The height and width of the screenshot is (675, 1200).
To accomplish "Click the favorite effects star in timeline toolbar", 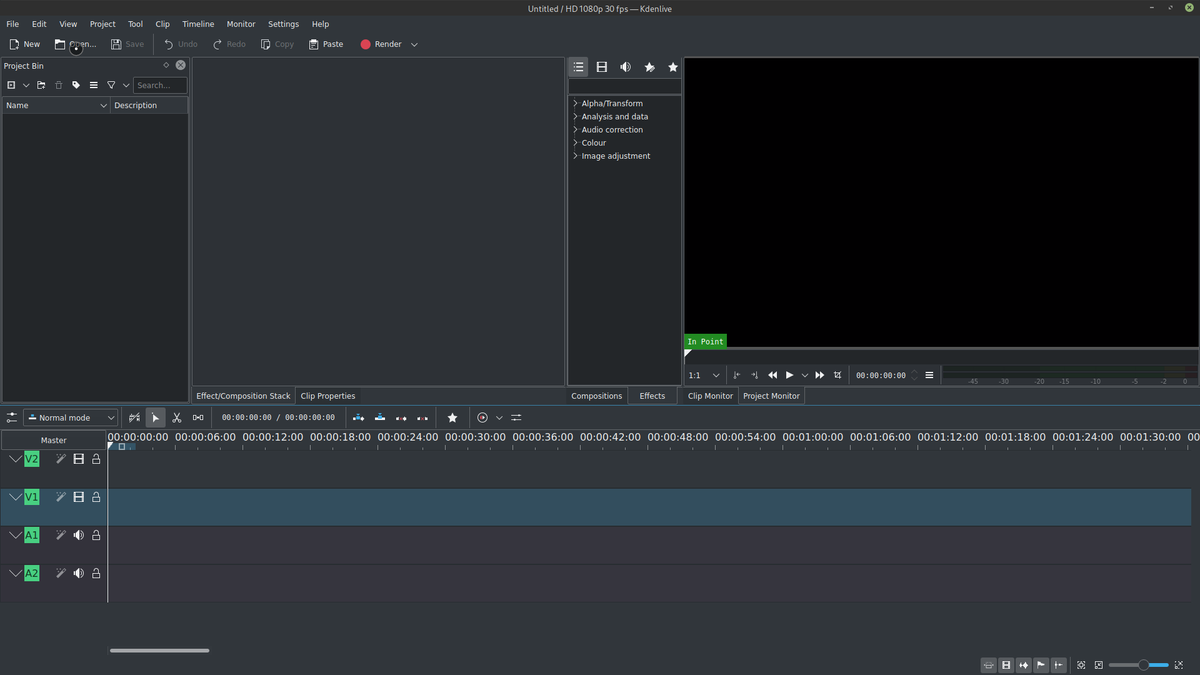I will click(x=452, y=418).
